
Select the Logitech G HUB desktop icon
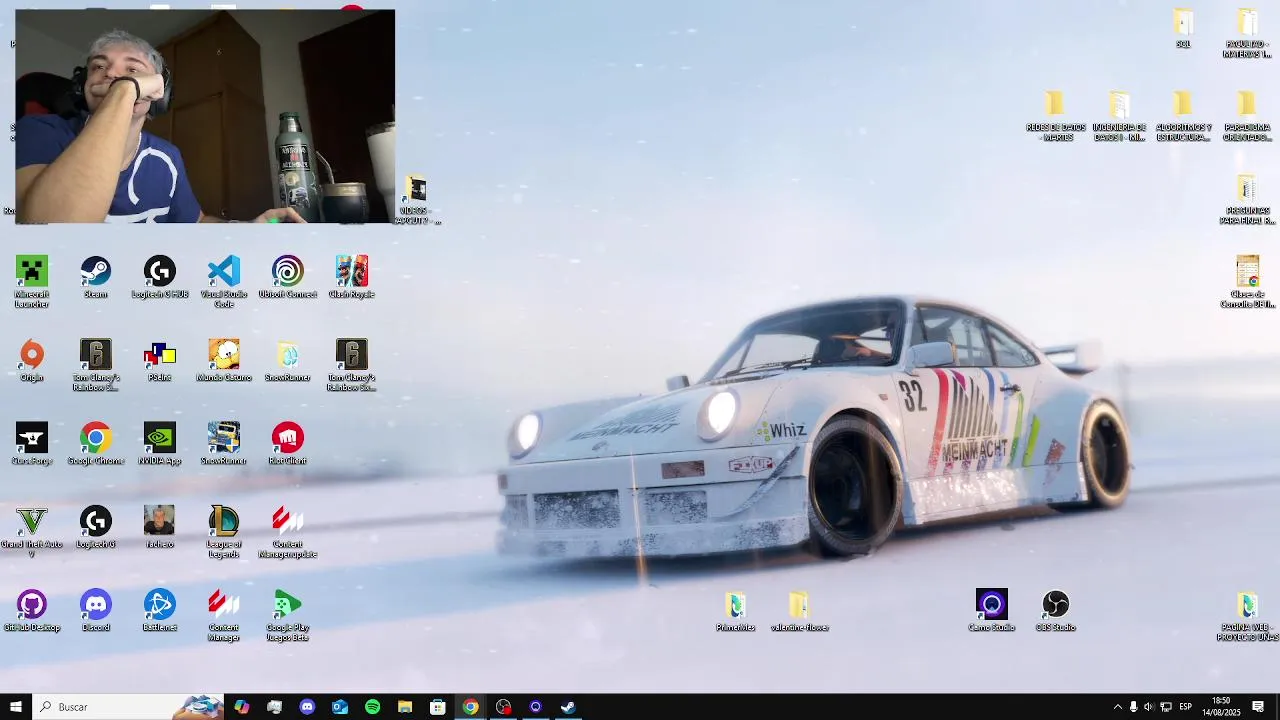pos(160,277)
